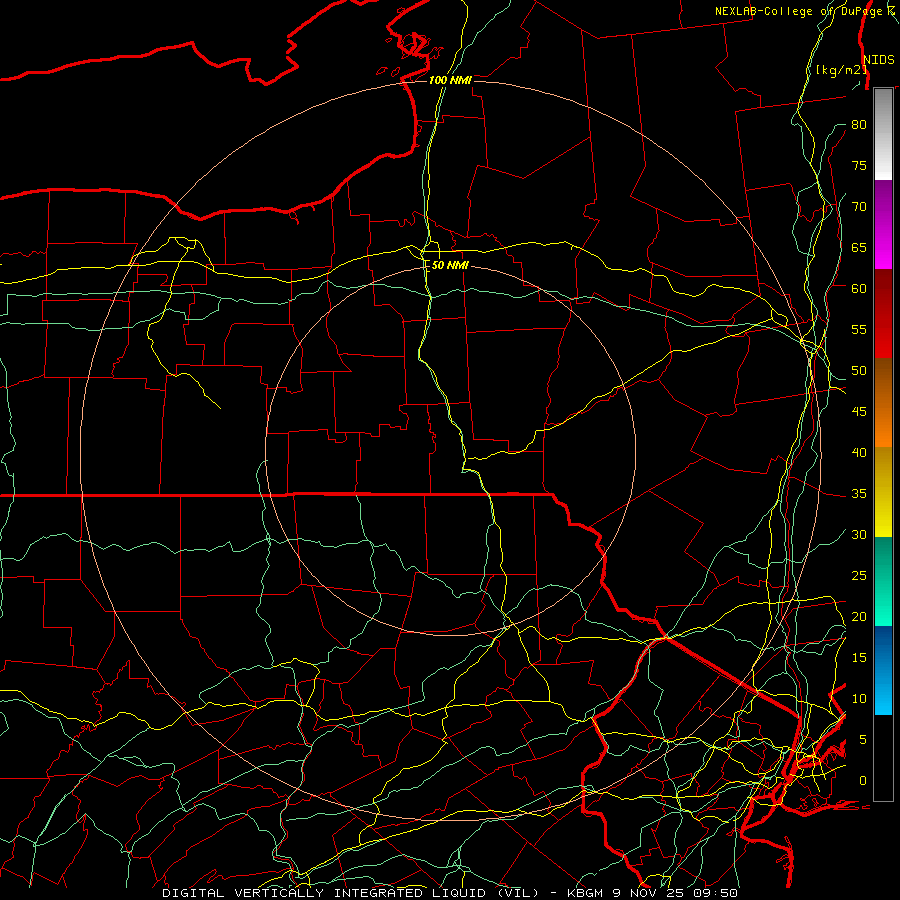Click the 50 value on the color scale
This screenshot has width=900, height=900.
coord(859,371)
